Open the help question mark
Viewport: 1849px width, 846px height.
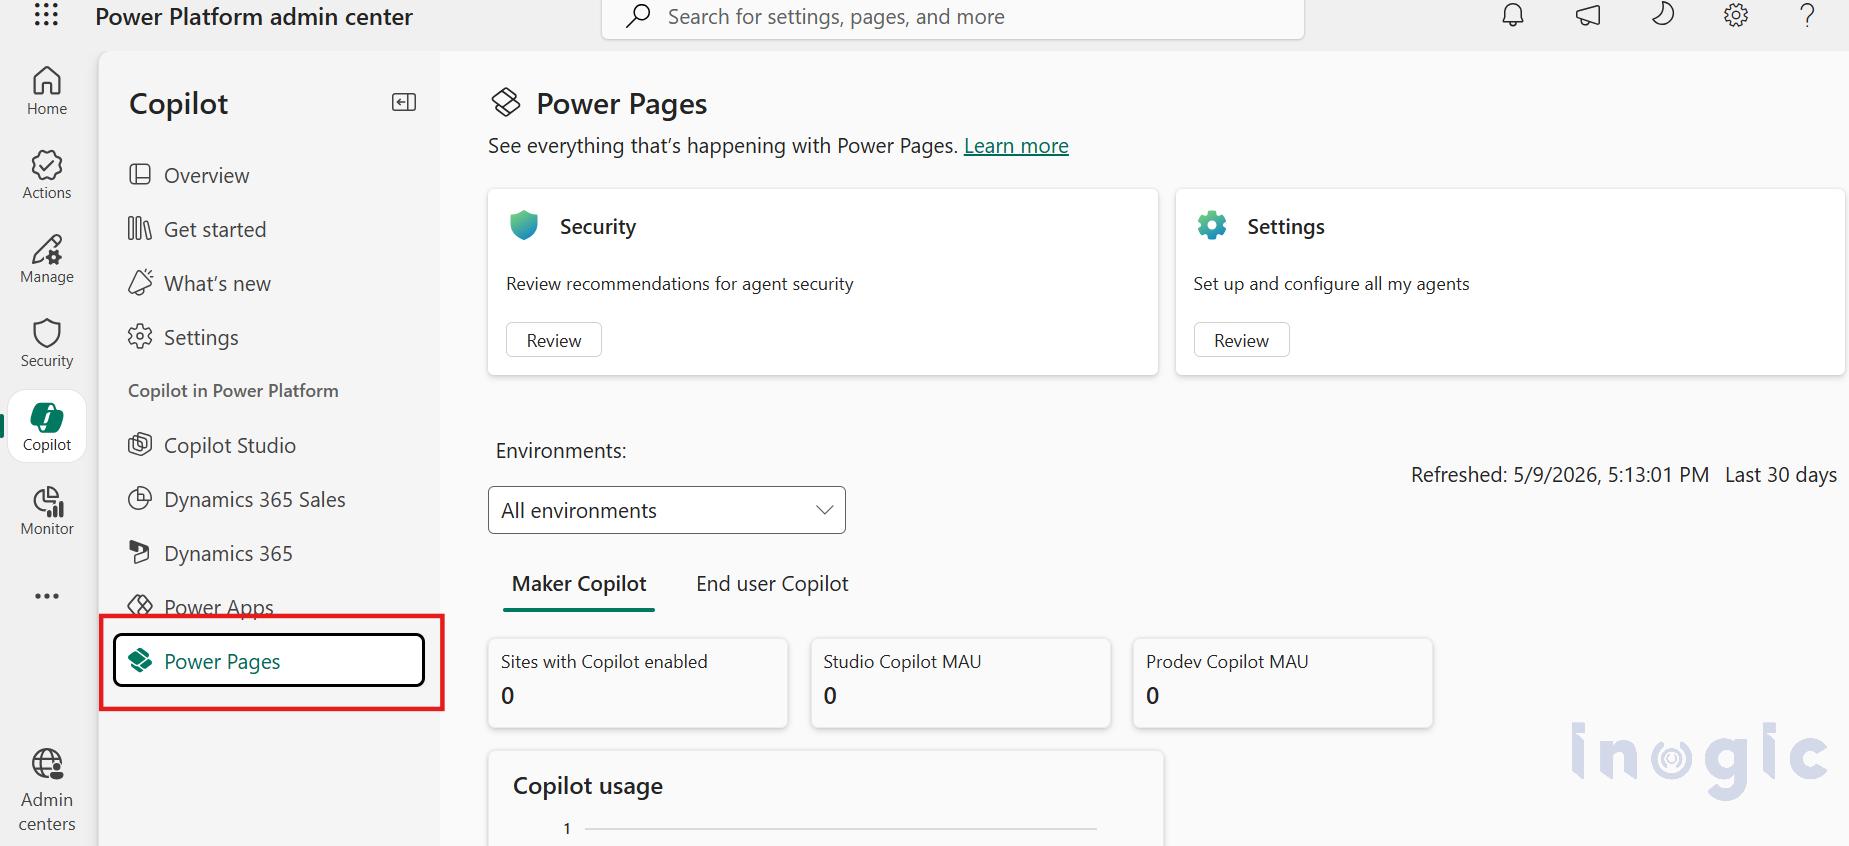tap(1807, 15)
